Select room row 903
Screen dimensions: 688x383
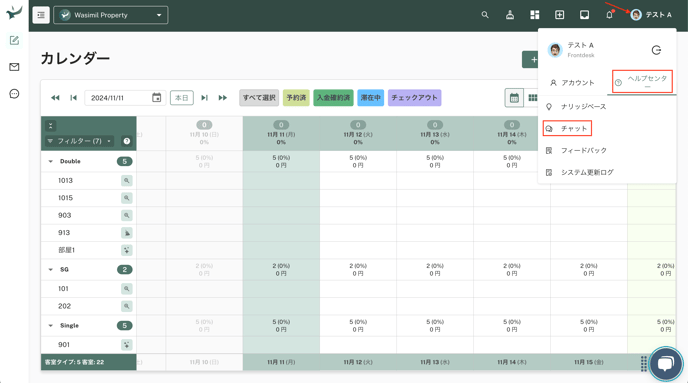click(89, 215)
